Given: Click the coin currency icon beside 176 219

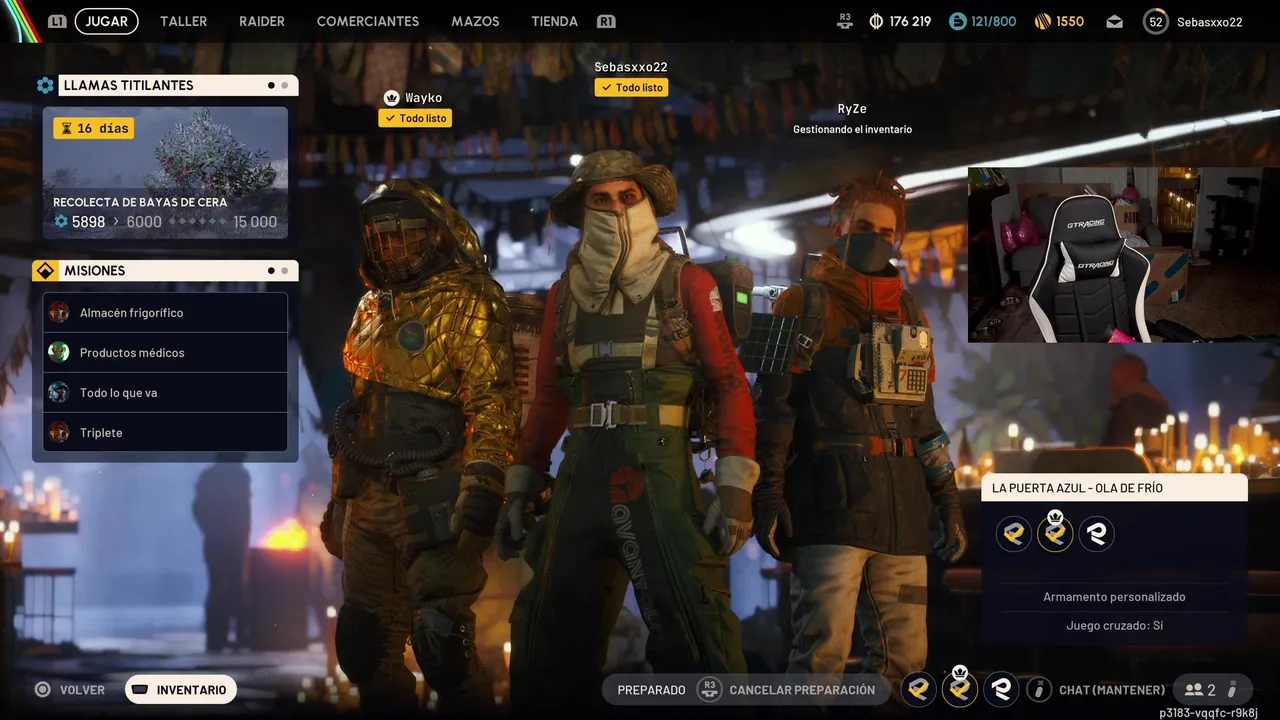Looking at the screenshot, I should click(876, 21).
